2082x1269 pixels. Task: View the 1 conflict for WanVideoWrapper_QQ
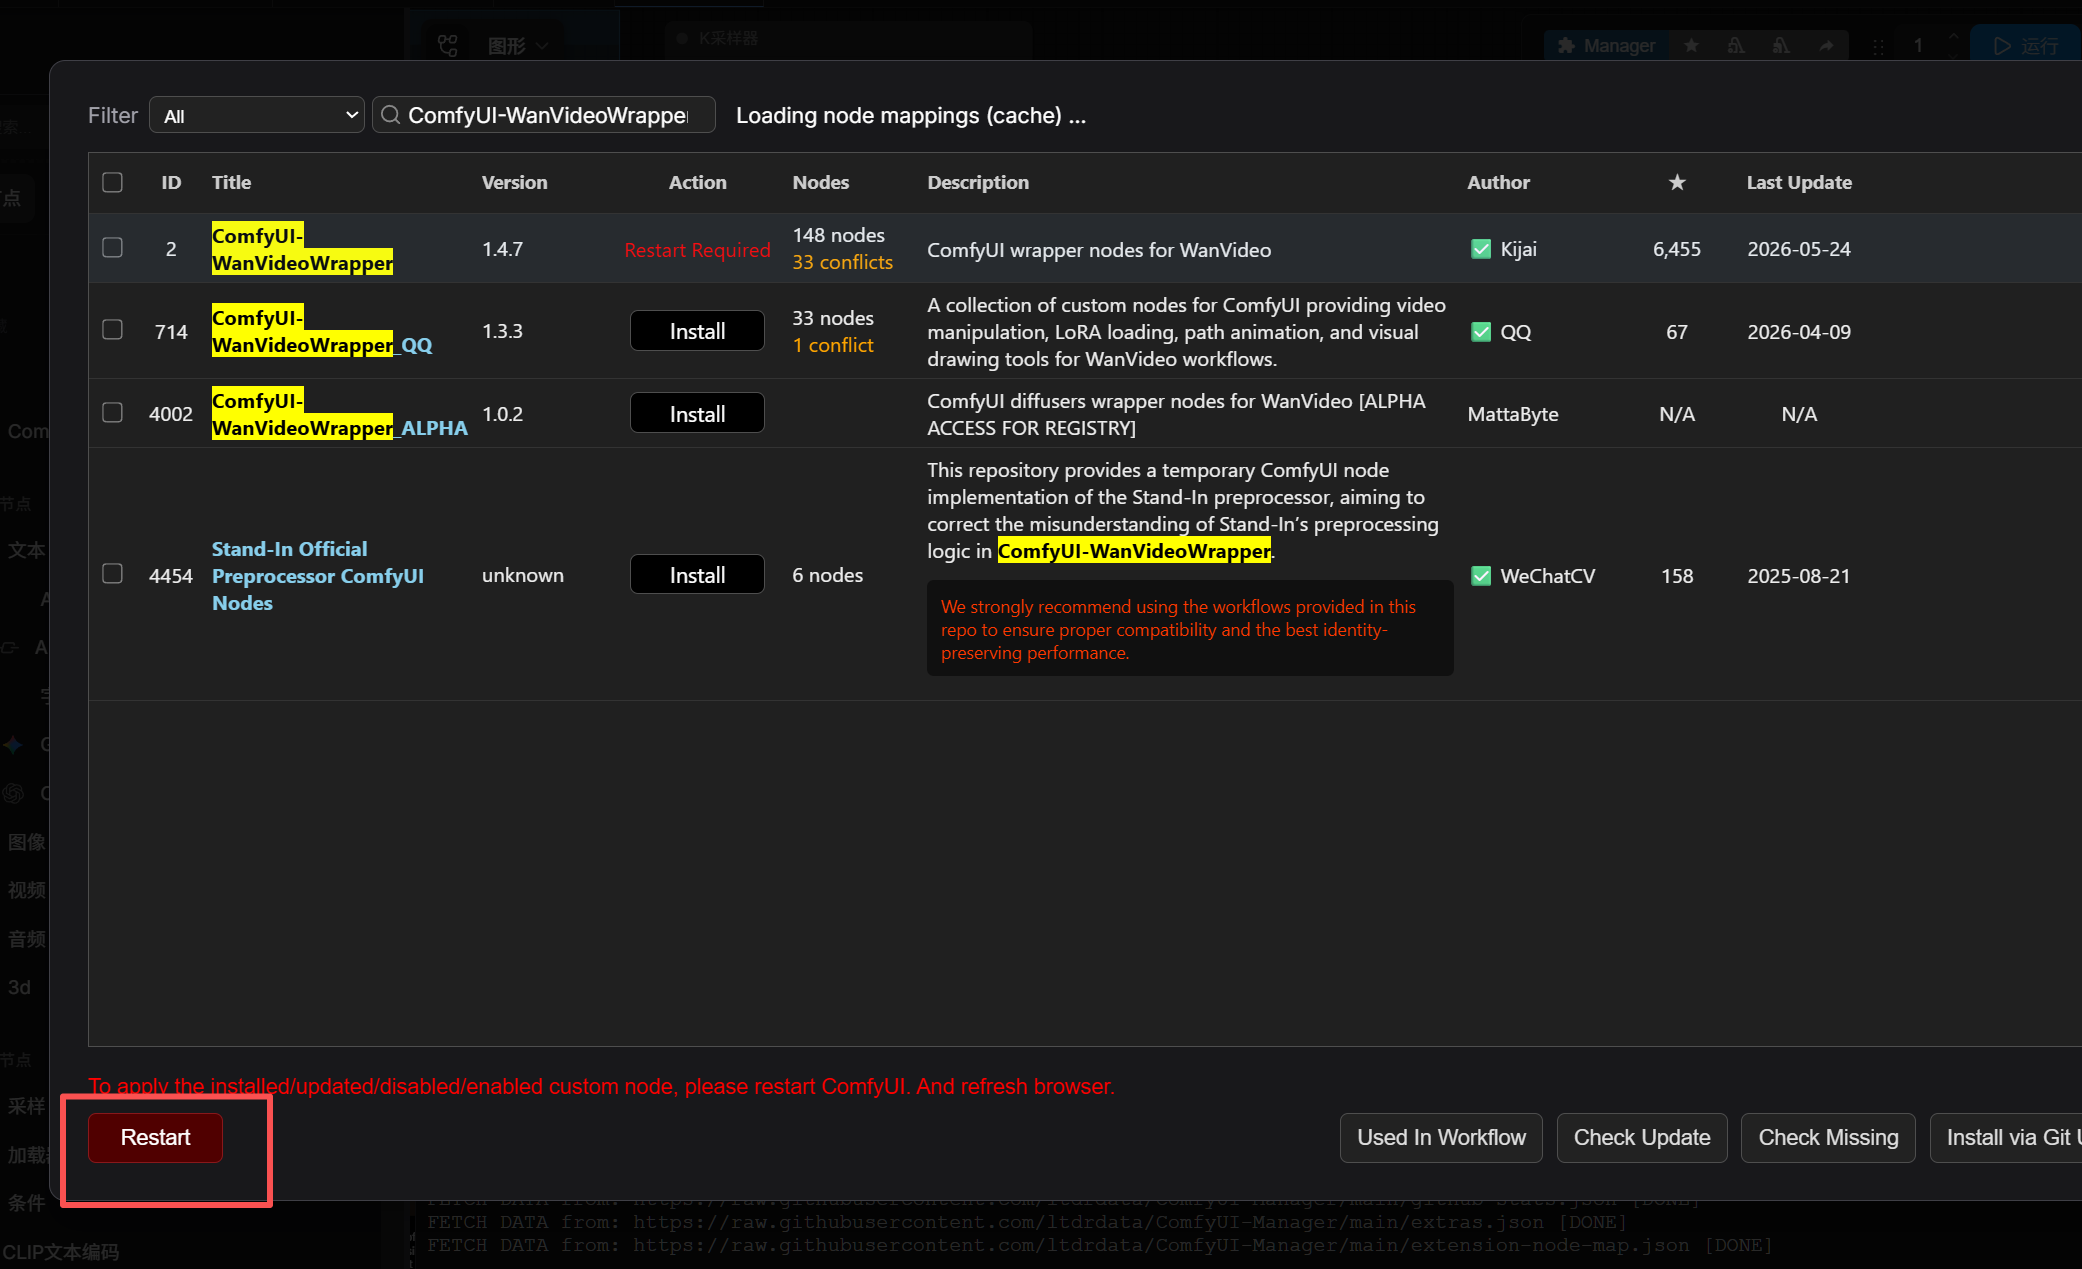[833, 345]
